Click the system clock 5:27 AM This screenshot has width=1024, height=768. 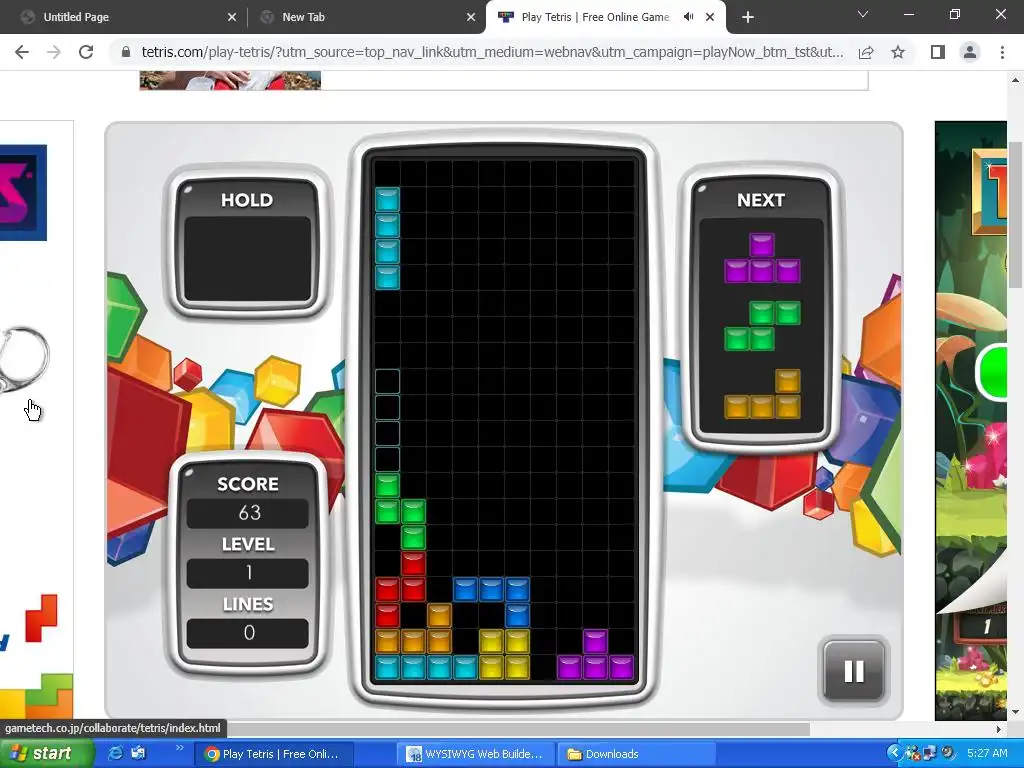click(x=987, y=754)
